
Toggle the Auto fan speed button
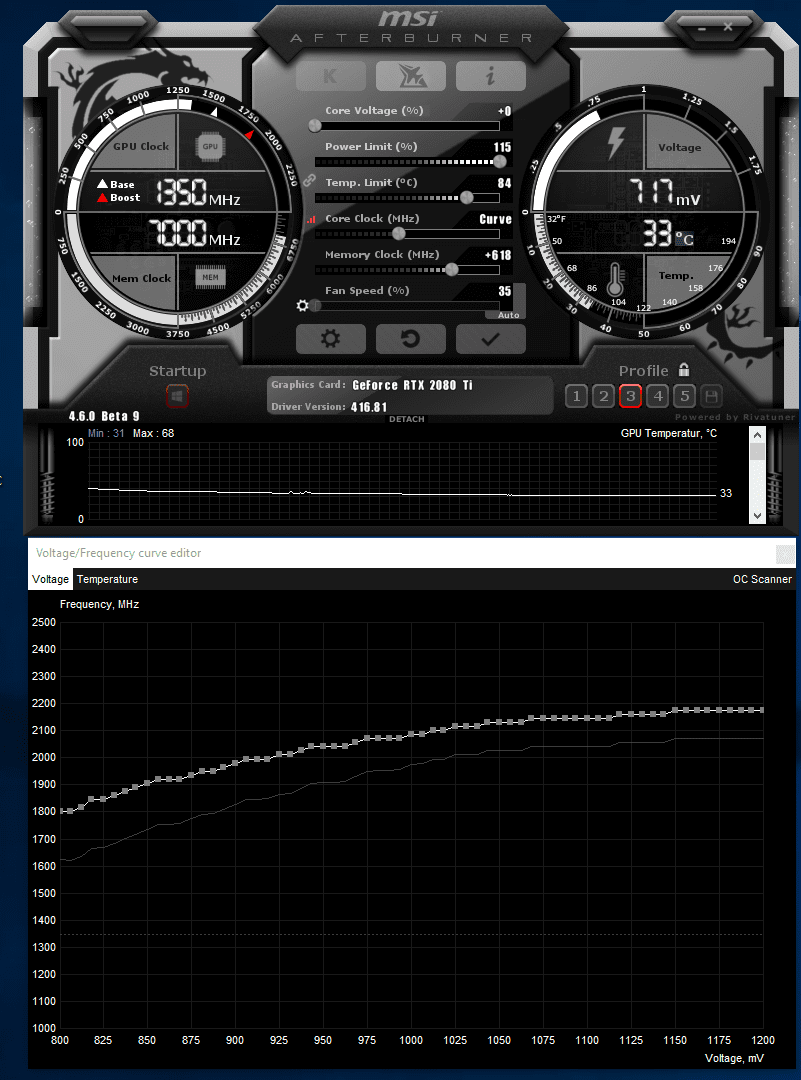508,315
